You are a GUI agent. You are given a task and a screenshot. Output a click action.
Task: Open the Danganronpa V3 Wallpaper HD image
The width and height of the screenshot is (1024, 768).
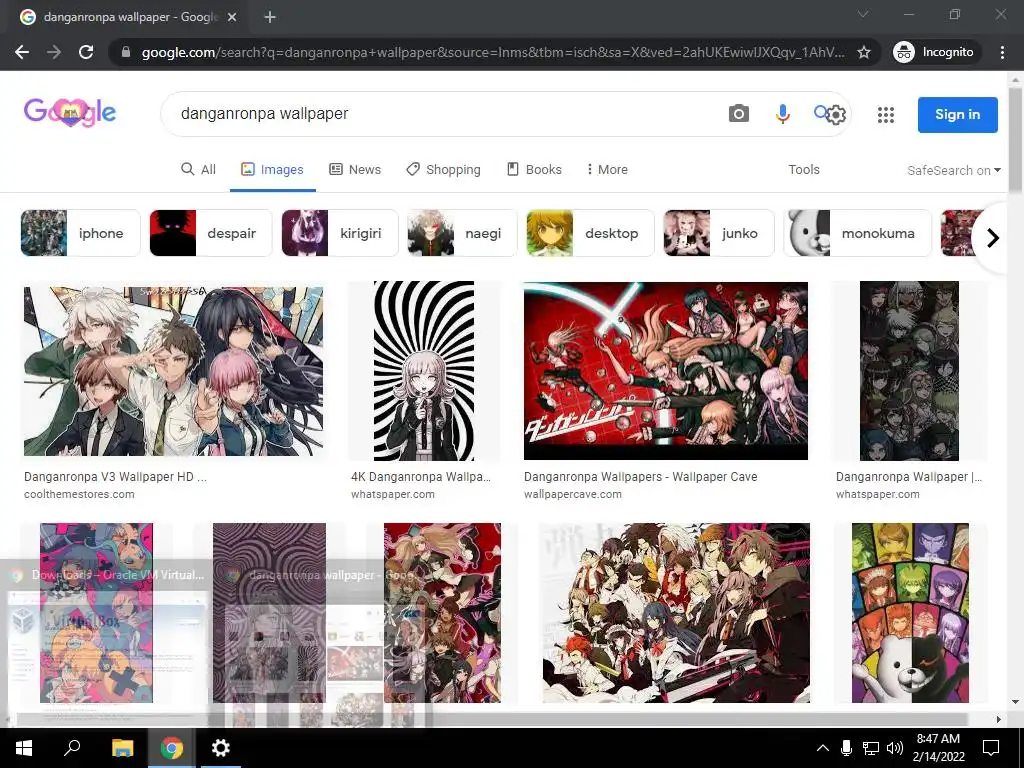click(x=173, y=371)
